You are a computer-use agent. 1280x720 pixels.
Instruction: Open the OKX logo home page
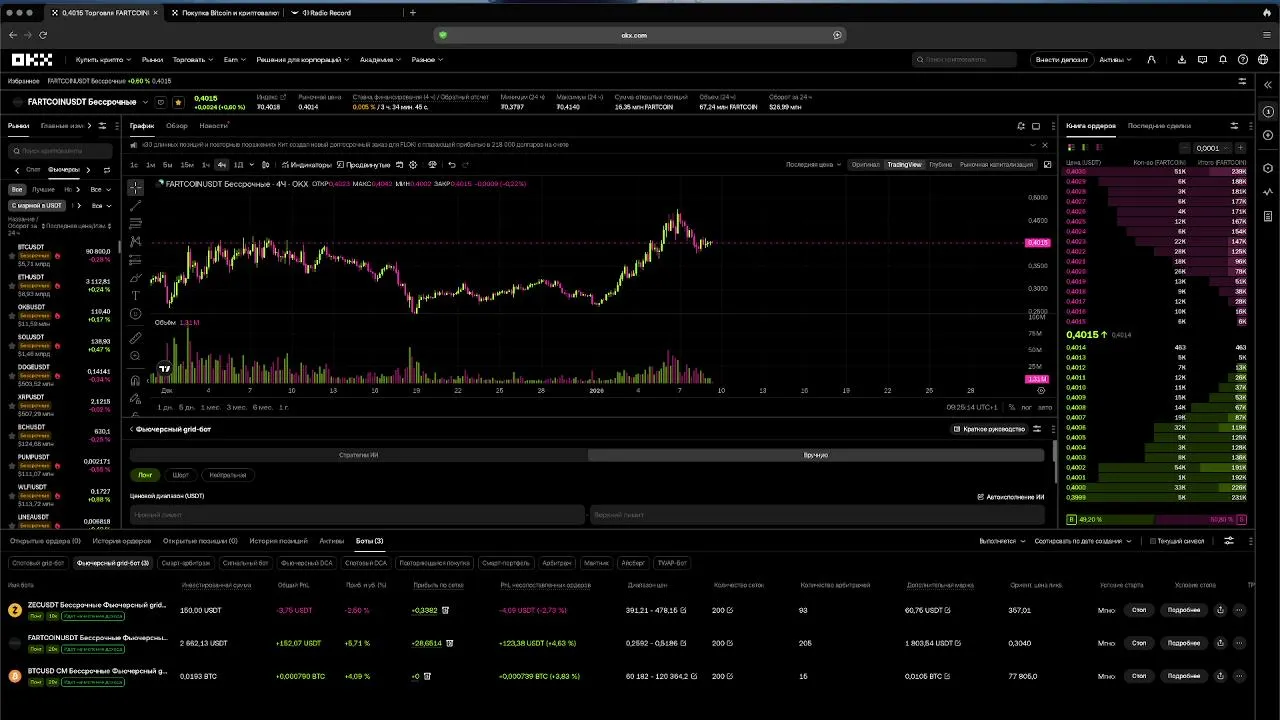(32, 60)
